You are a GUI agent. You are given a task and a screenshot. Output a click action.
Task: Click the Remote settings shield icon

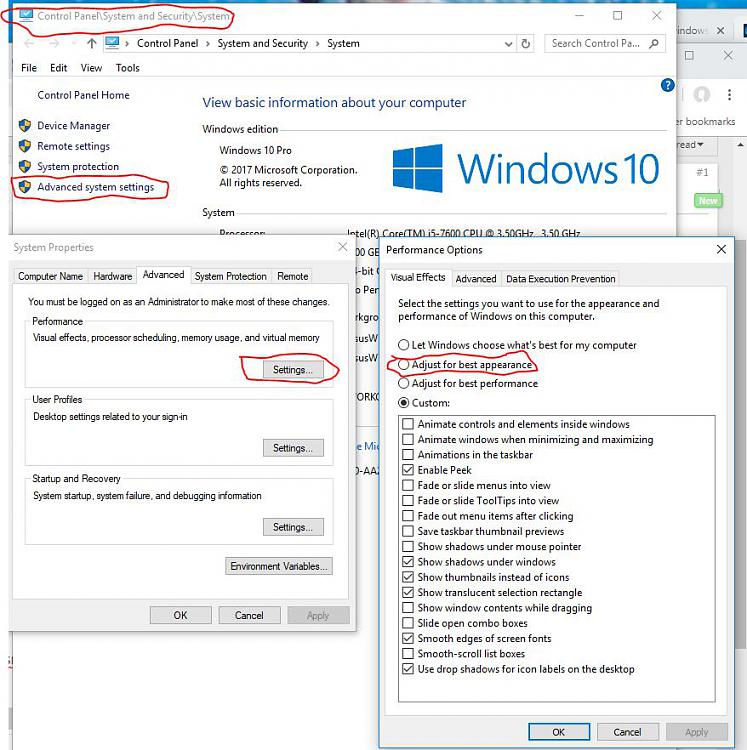coord(25,146)
